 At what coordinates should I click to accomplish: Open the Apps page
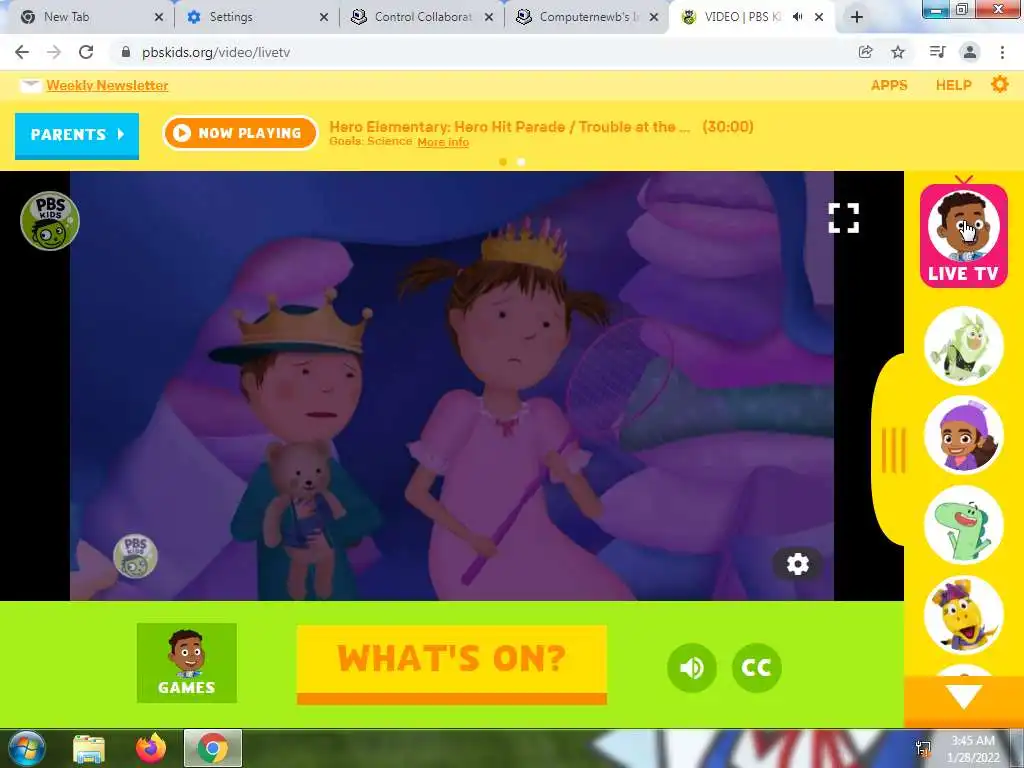click(889, 85)
